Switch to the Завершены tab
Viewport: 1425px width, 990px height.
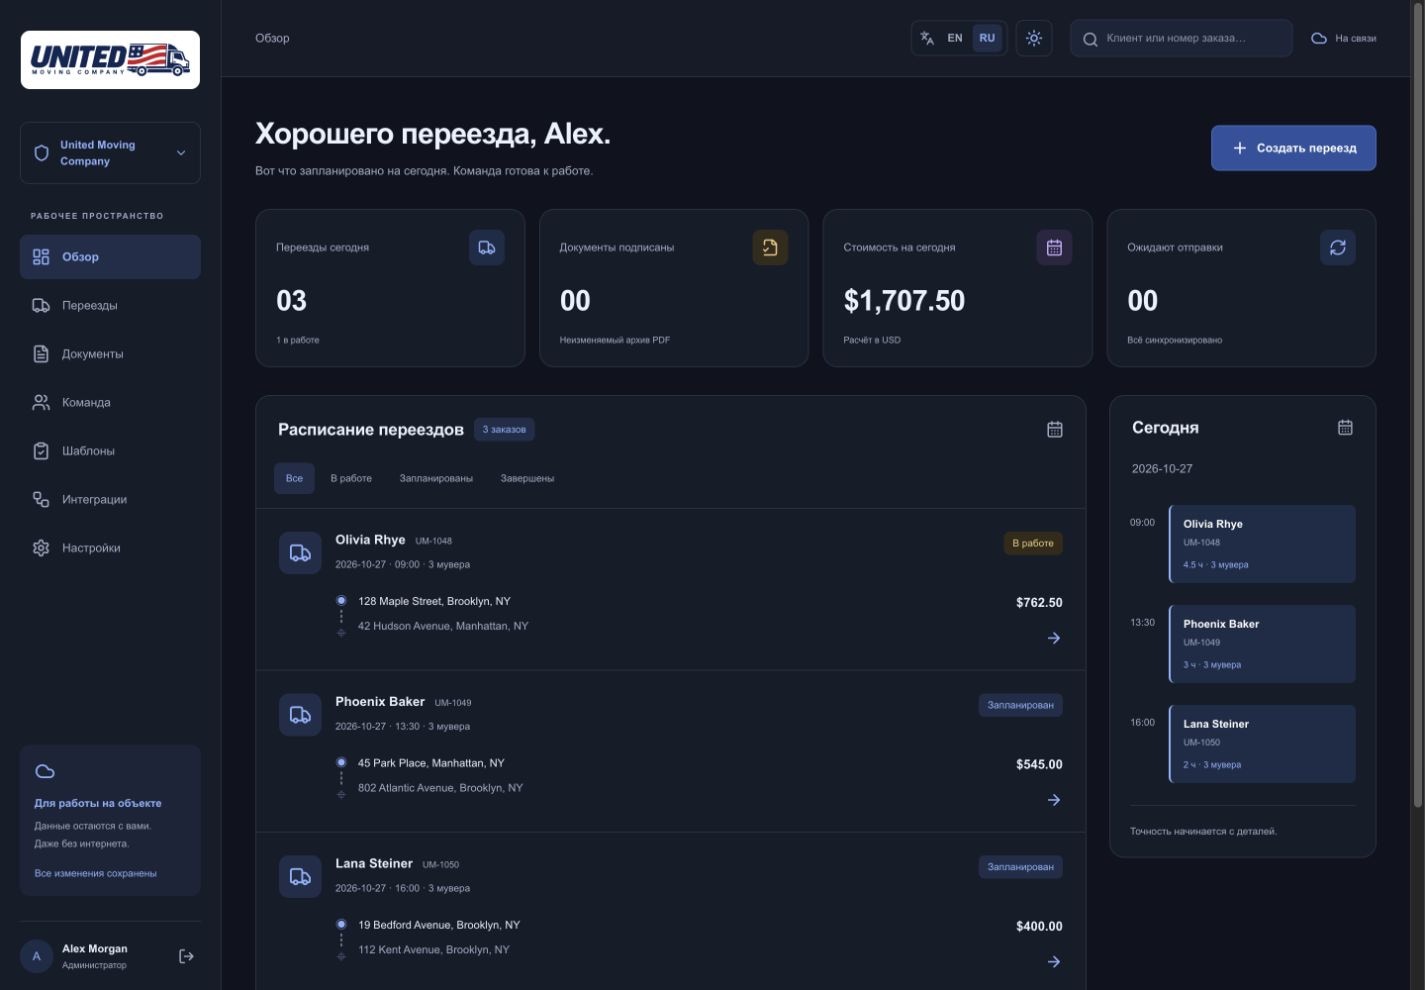527,478
